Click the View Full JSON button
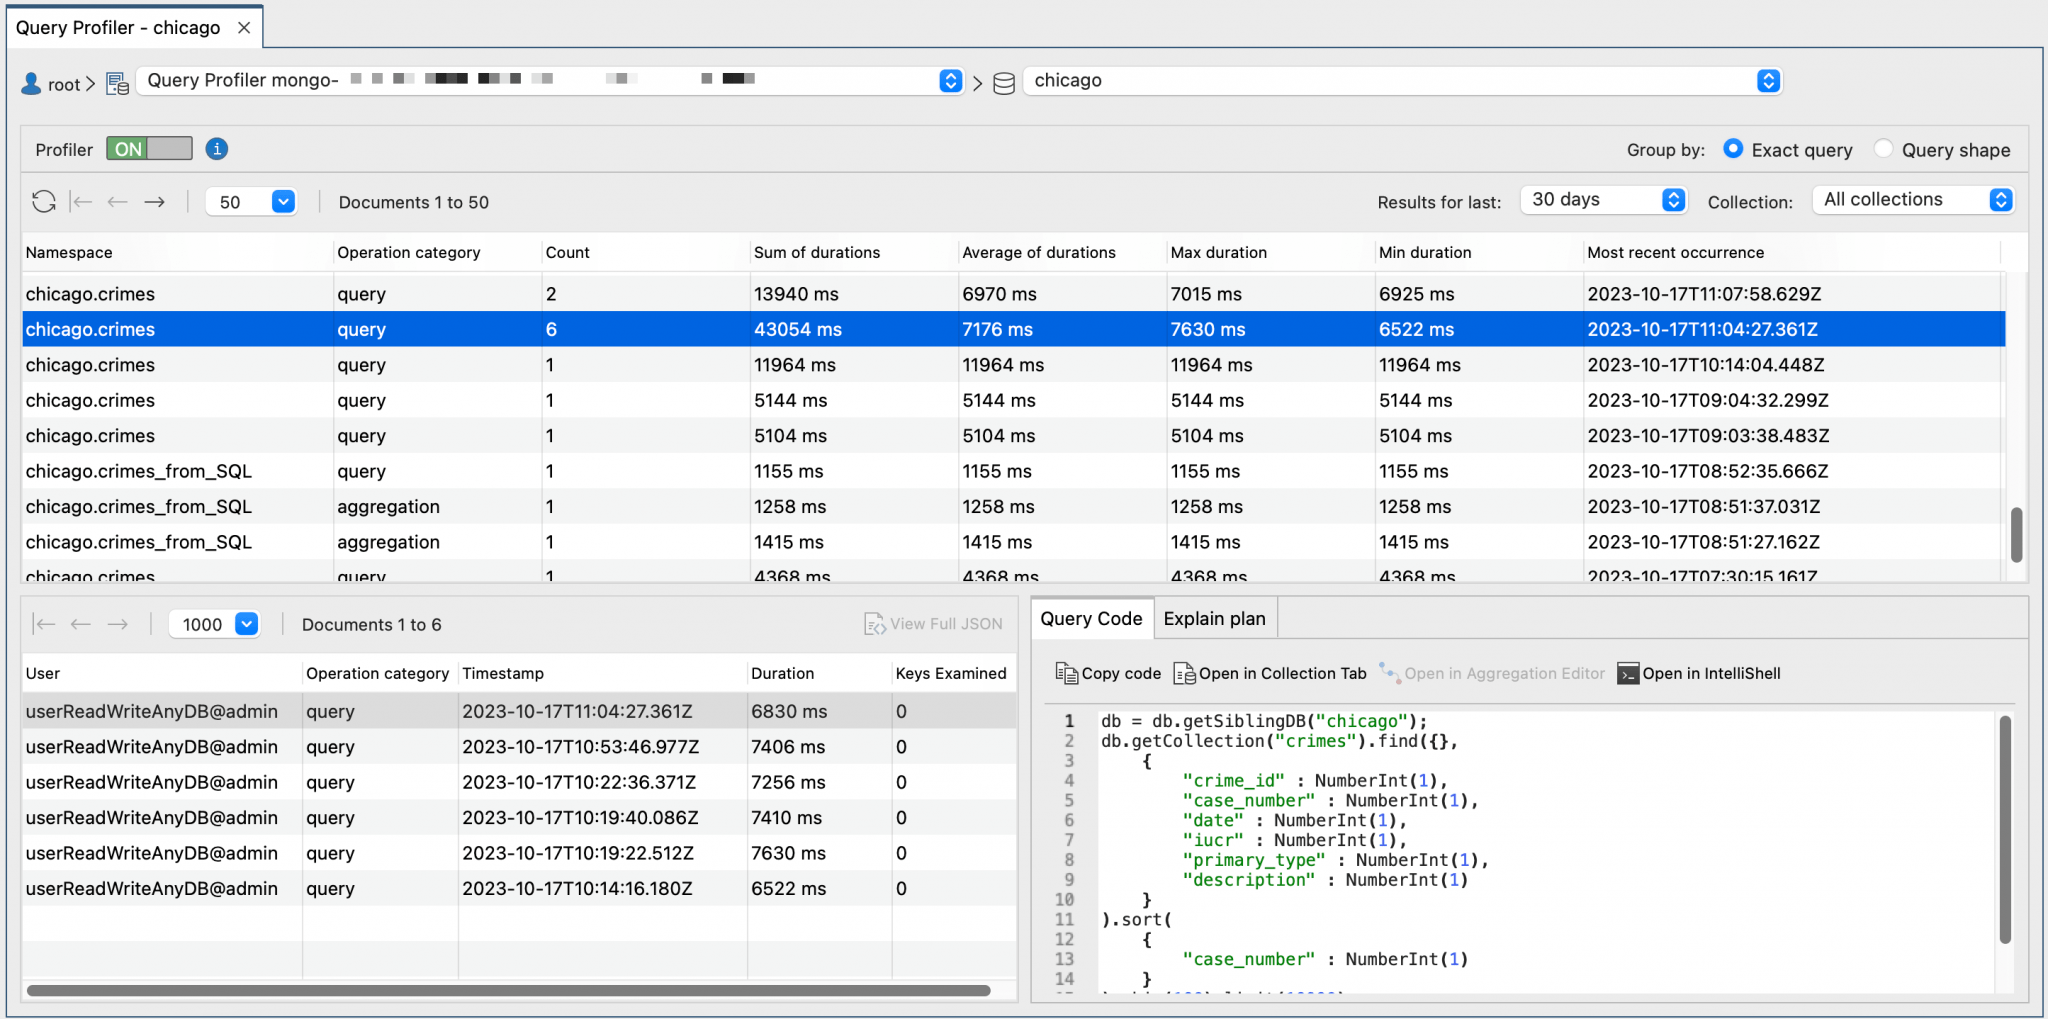The image size is (2048, 1019). pos(933,623)
